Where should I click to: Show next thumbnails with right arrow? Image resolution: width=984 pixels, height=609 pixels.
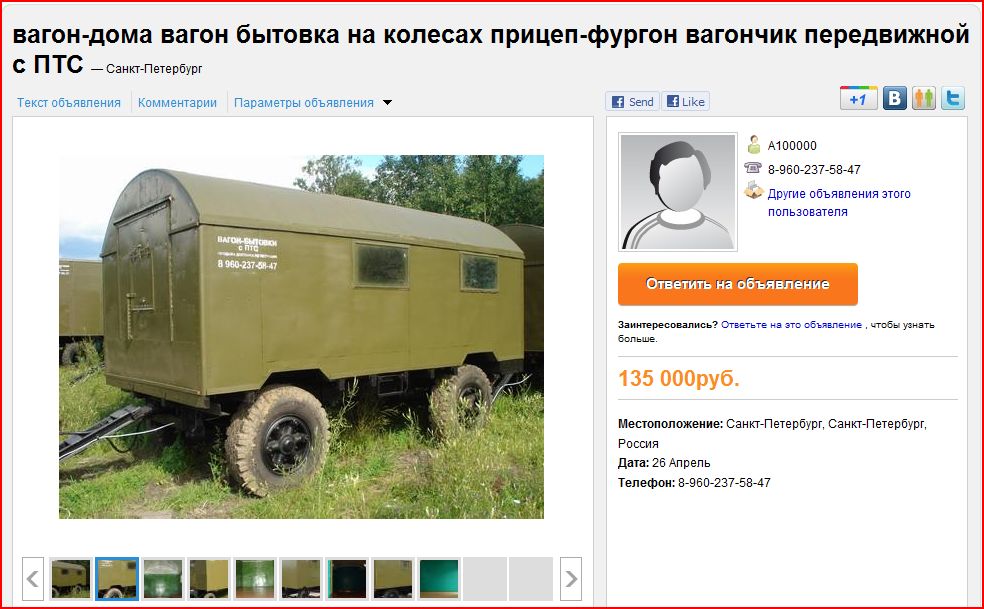click(570, 578)
